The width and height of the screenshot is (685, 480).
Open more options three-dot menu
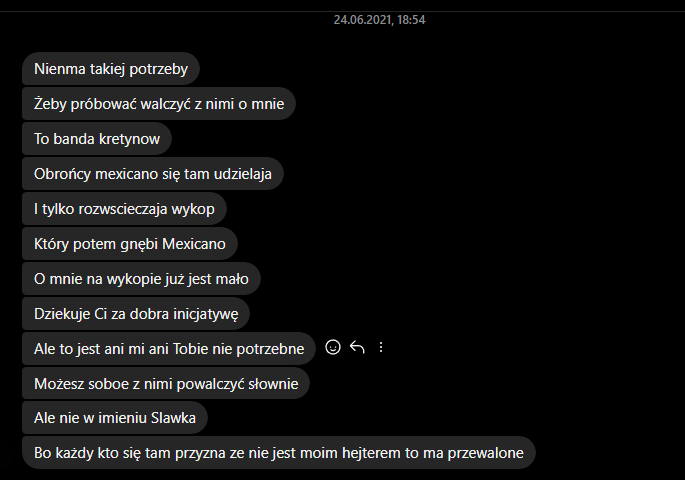pyautogui.click(x=381, y=348)
